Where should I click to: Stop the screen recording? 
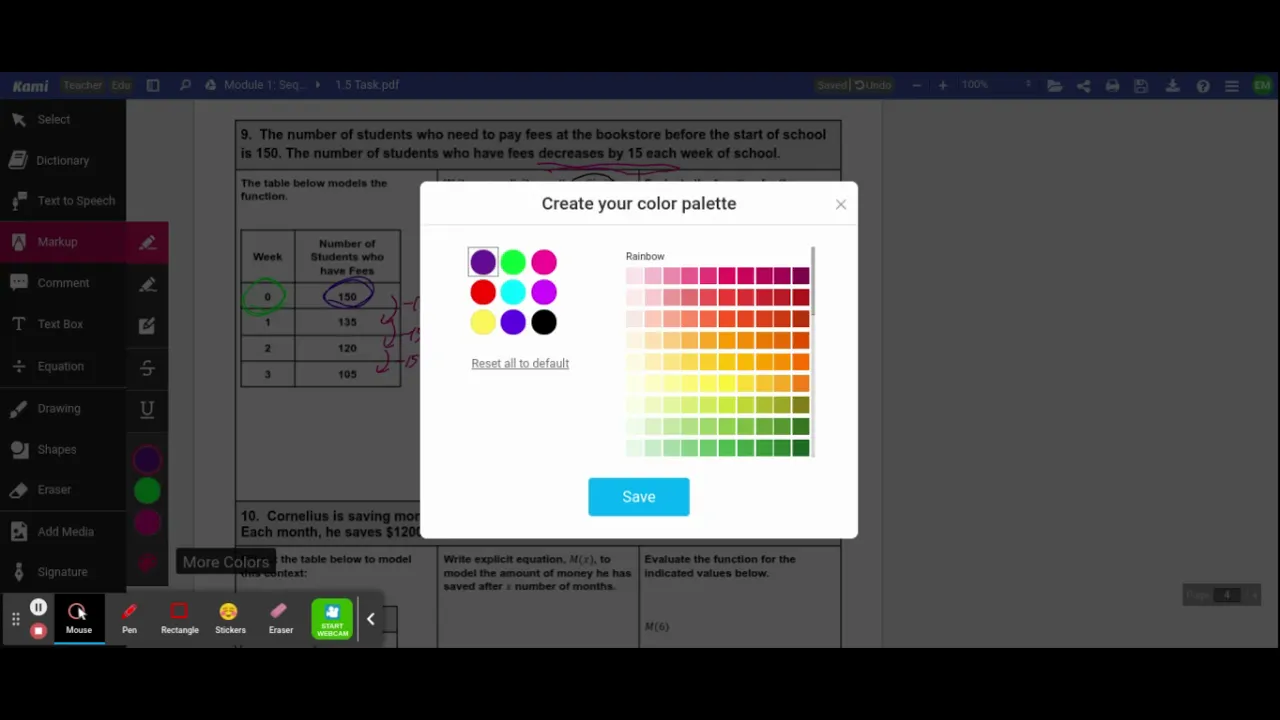pyautogui.click(x=38, y=631)
